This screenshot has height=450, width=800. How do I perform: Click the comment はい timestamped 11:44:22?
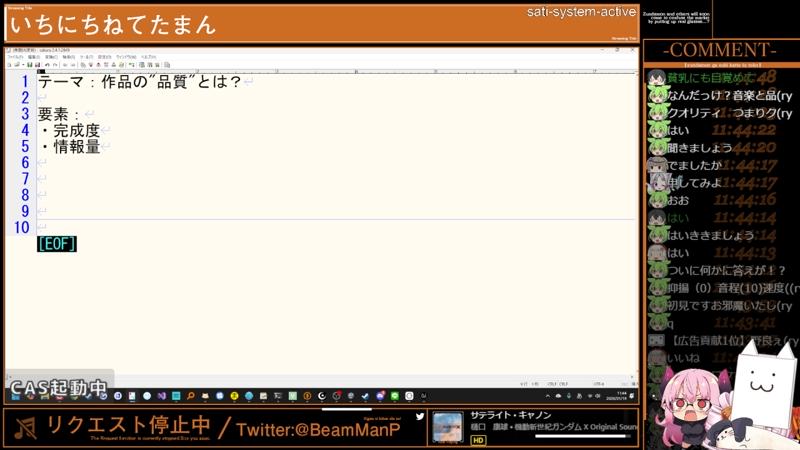(x=678, y=131)
